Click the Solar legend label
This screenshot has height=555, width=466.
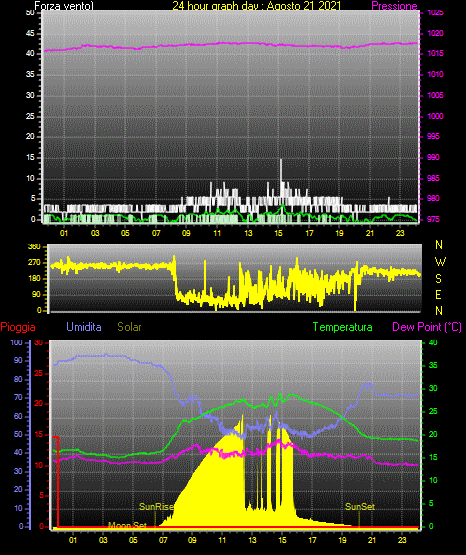coord(129,327)
